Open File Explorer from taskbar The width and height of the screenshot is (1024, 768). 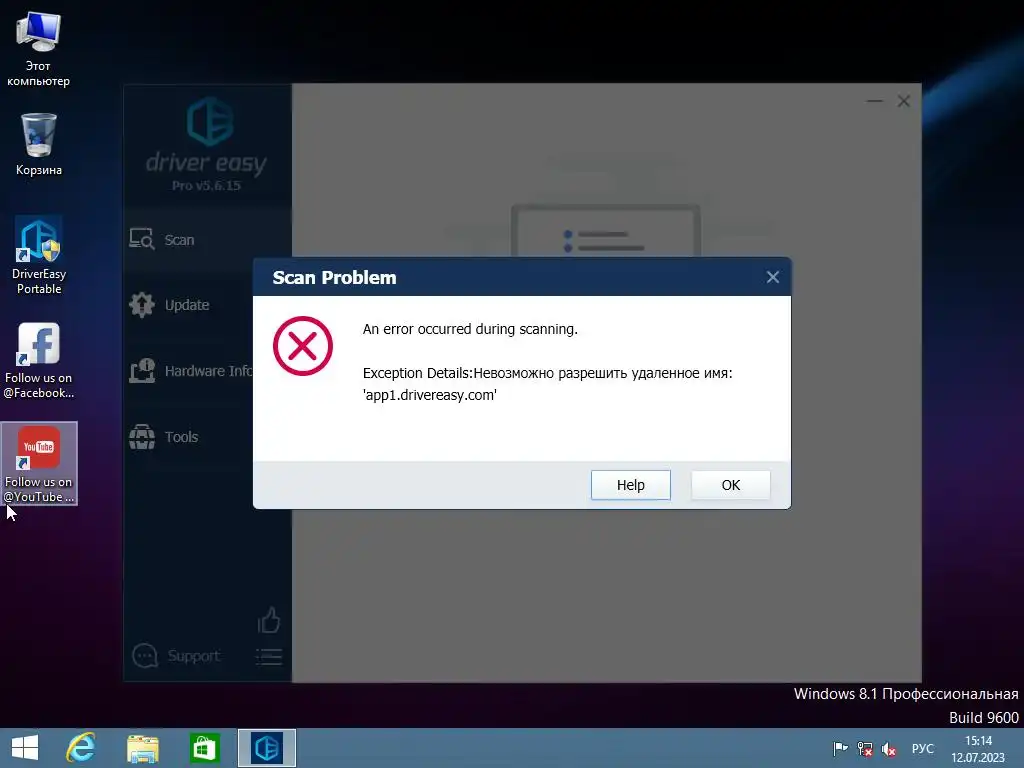click(x=143, y=748)
